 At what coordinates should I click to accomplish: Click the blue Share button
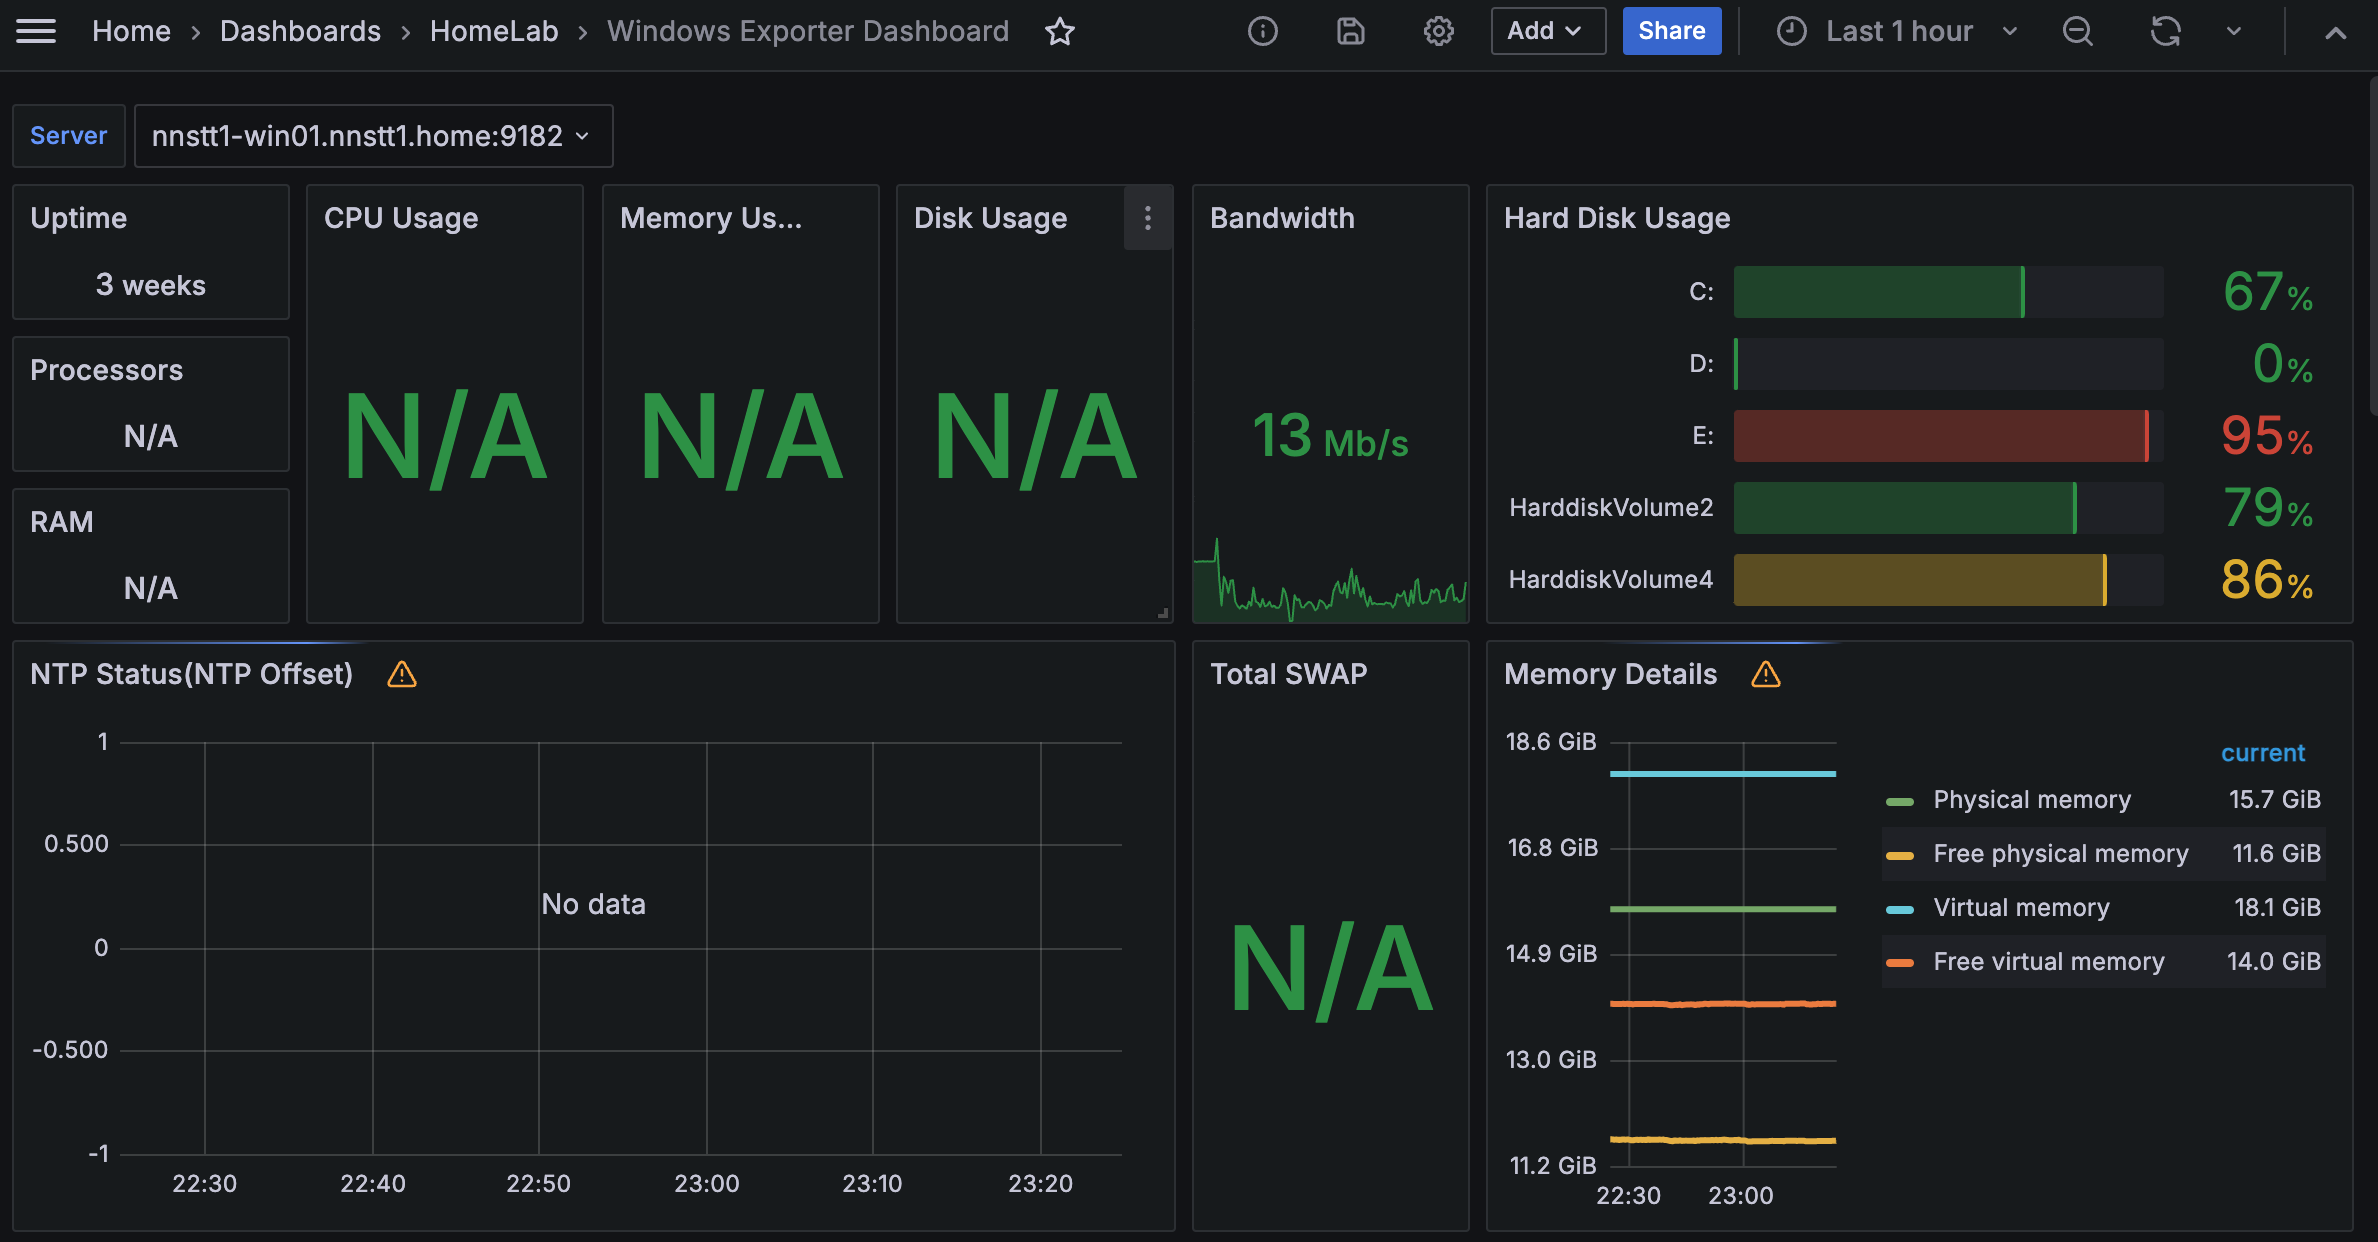coord(1671,31)
